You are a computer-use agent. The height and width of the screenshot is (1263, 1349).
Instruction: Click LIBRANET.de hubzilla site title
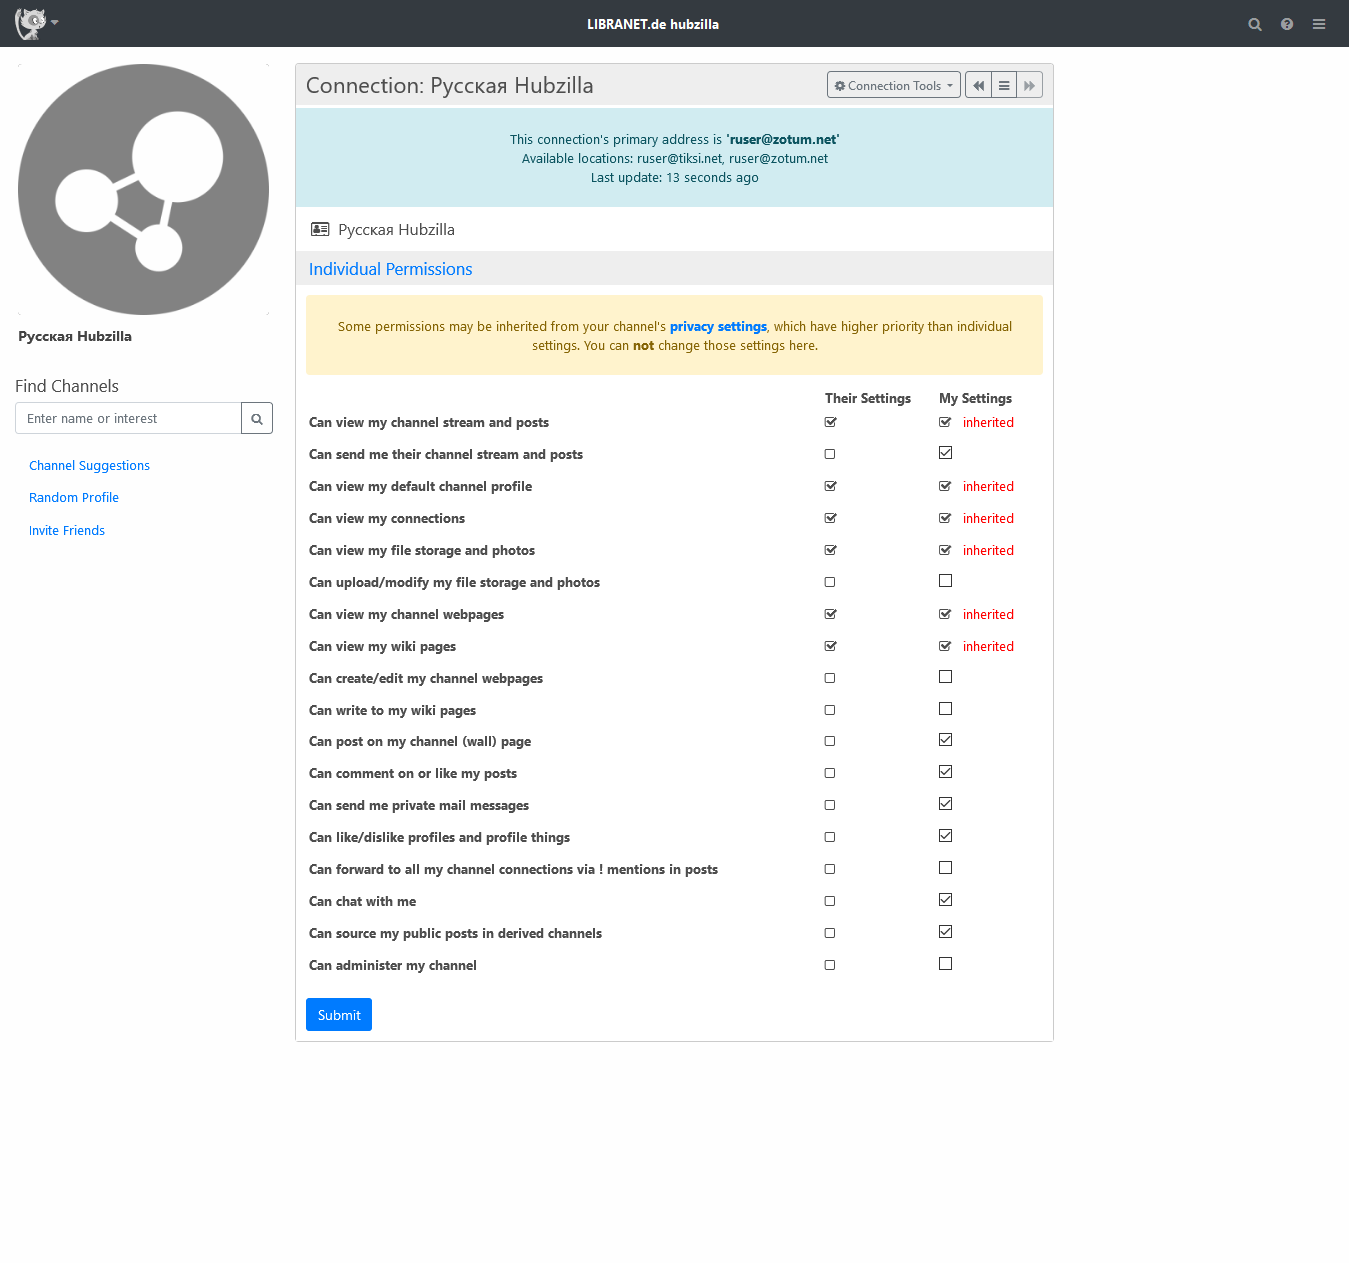pos(653,24)
